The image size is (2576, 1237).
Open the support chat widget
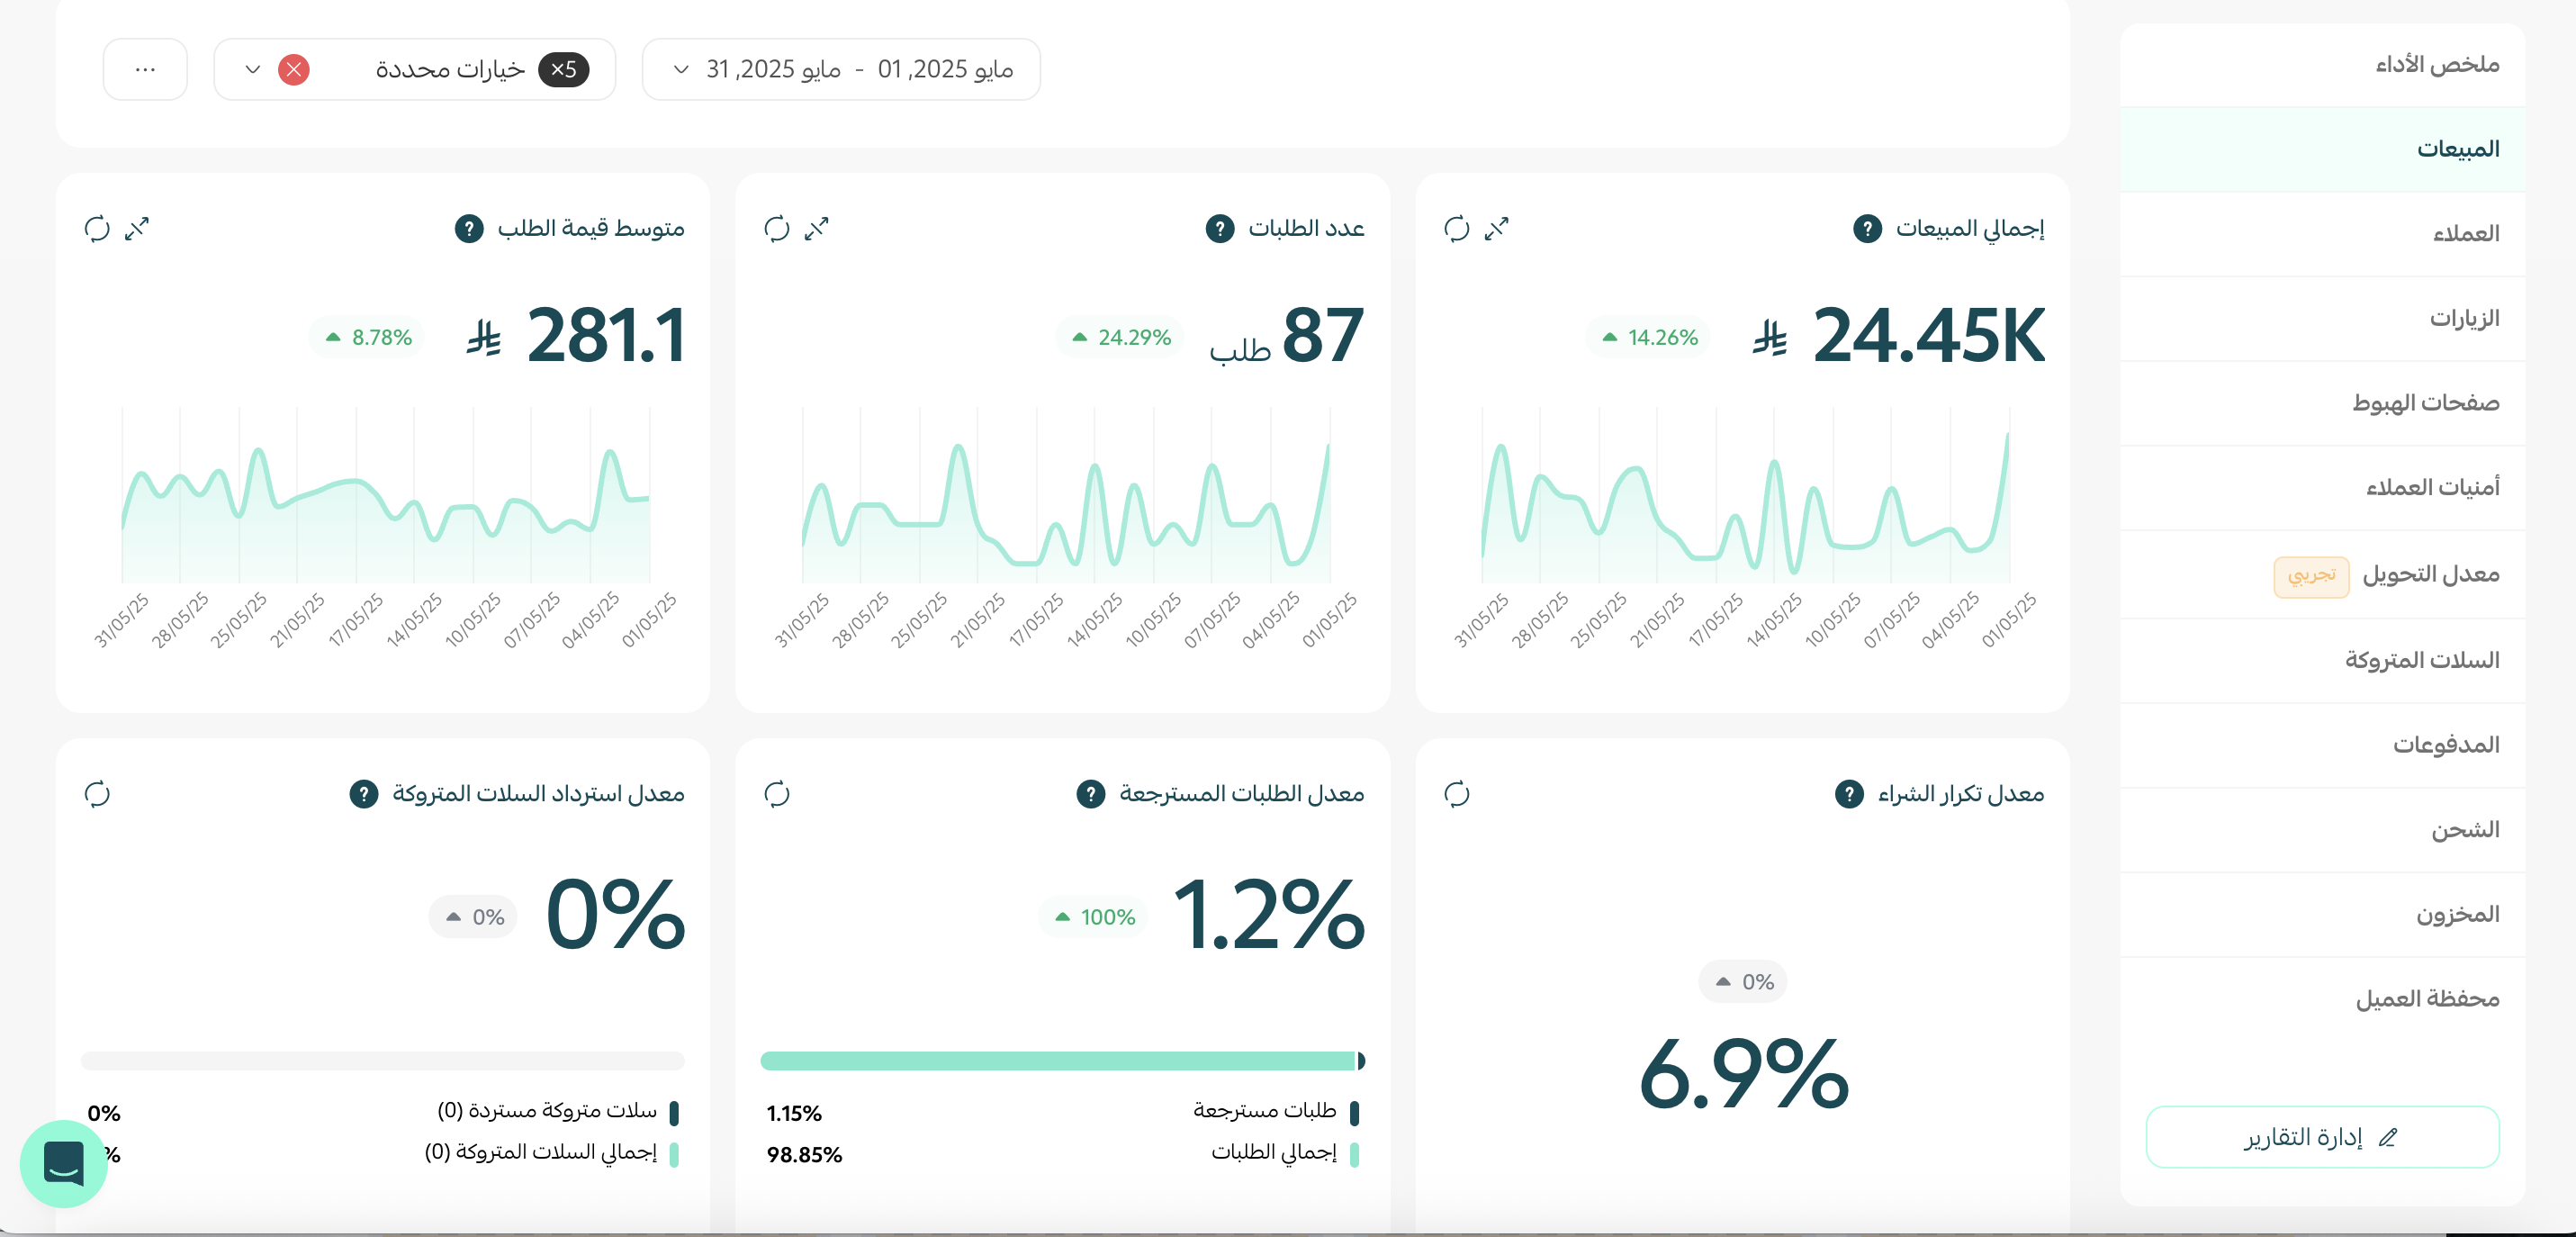63,1163
